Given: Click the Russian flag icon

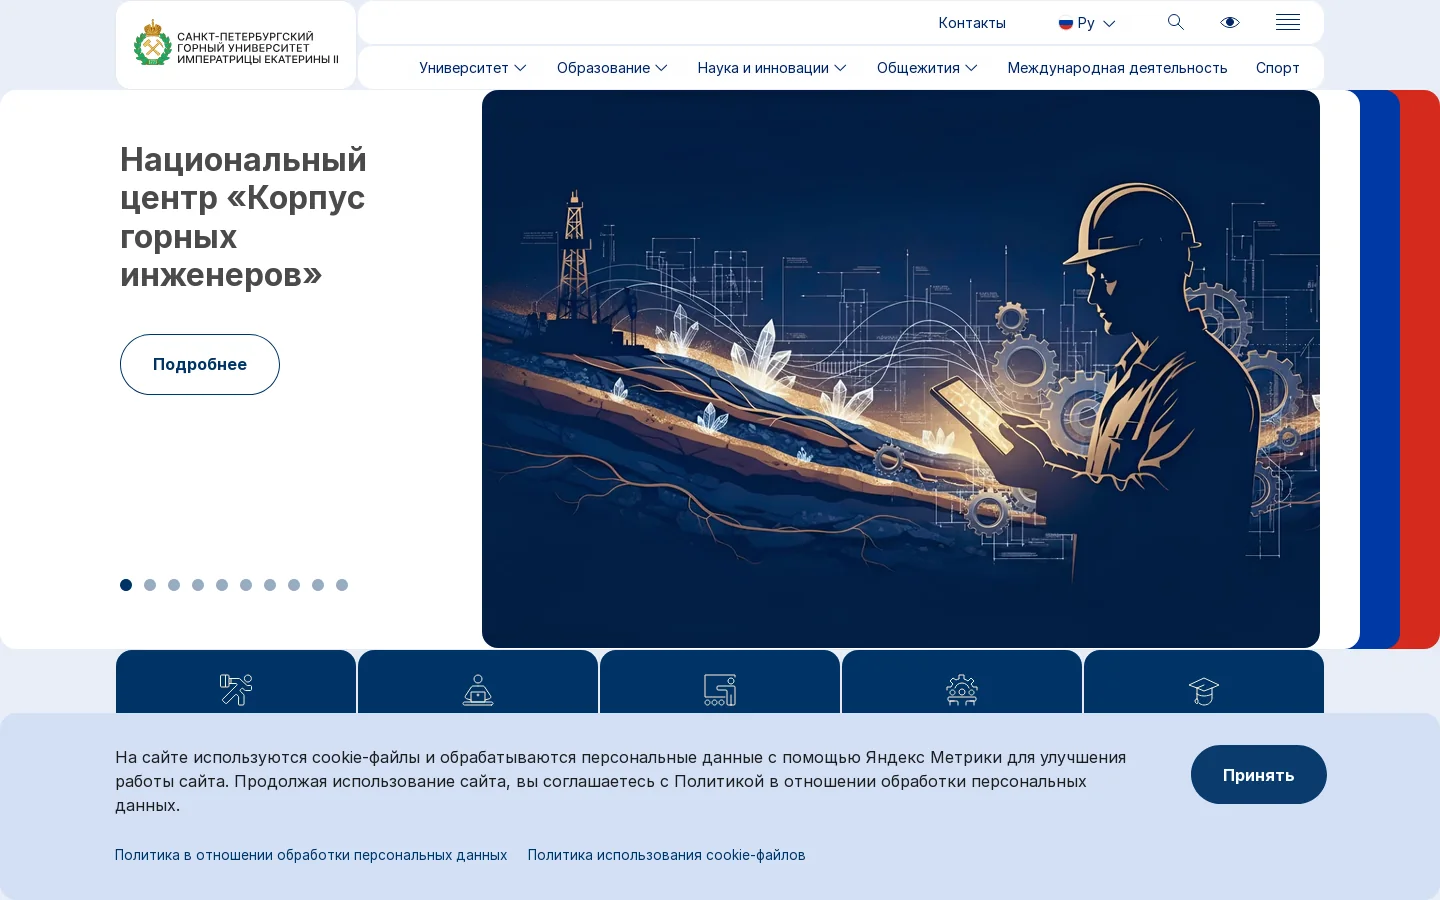Looking at the screenshot, I should pos(1066,23).
